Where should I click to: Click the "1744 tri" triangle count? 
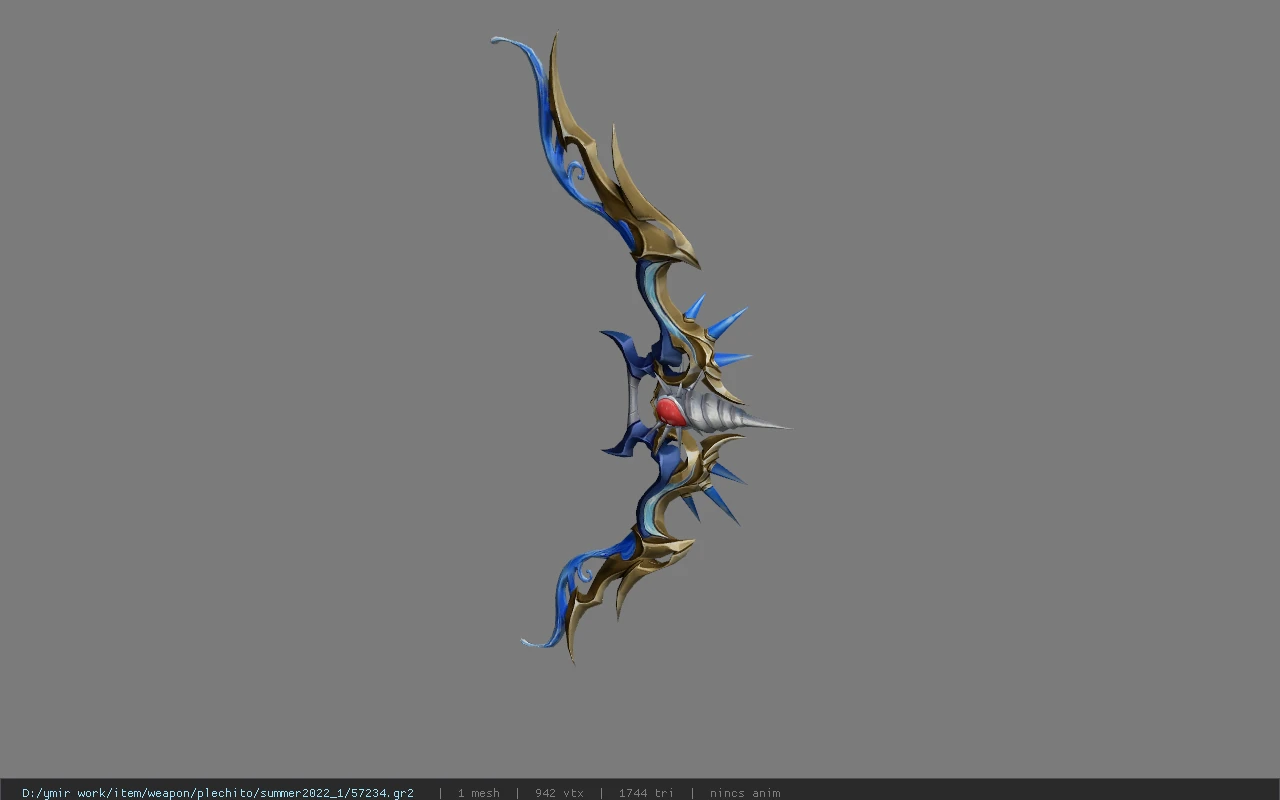click(646, 792)
